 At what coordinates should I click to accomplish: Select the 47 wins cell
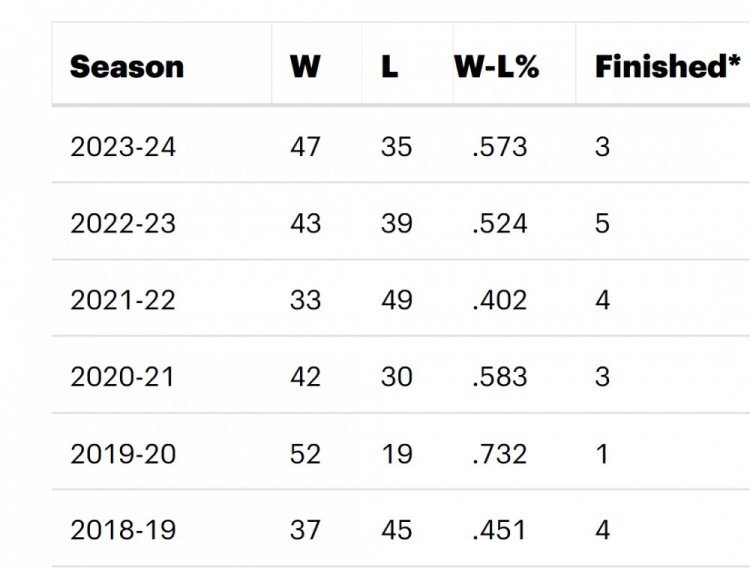tap(305, 147)
